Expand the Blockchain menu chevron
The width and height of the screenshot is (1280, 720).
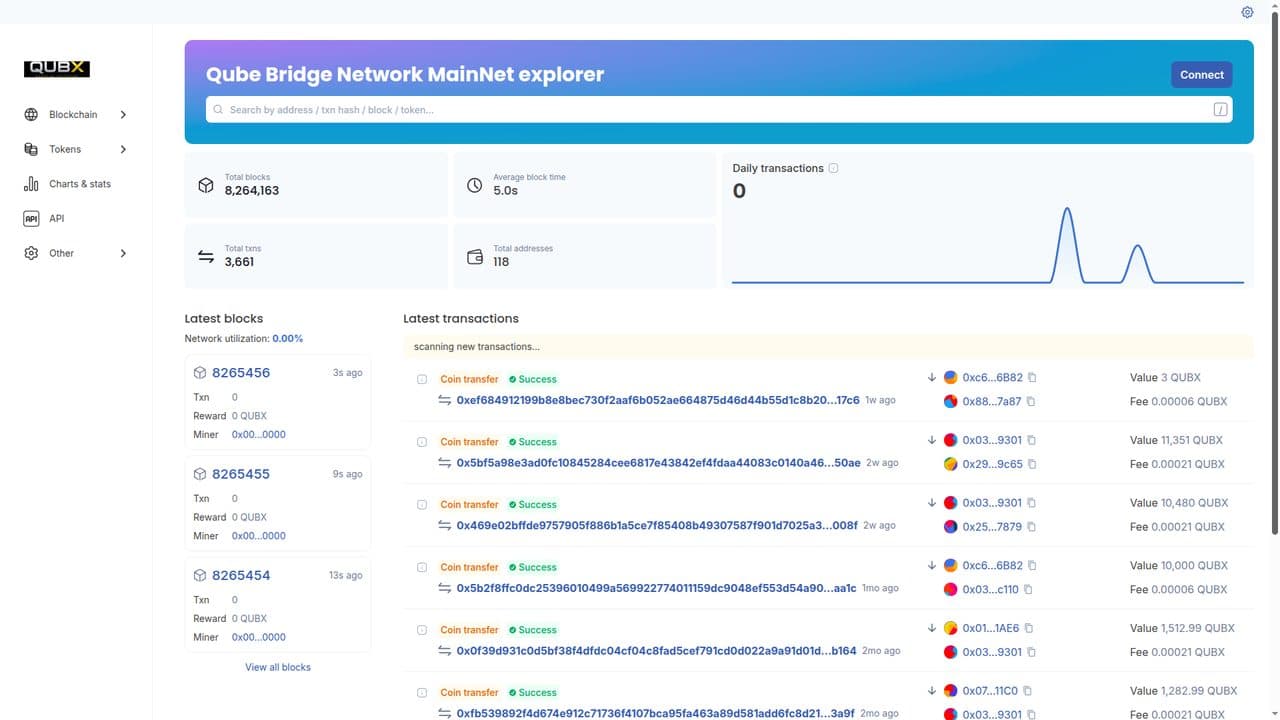[x=123, y=115]
